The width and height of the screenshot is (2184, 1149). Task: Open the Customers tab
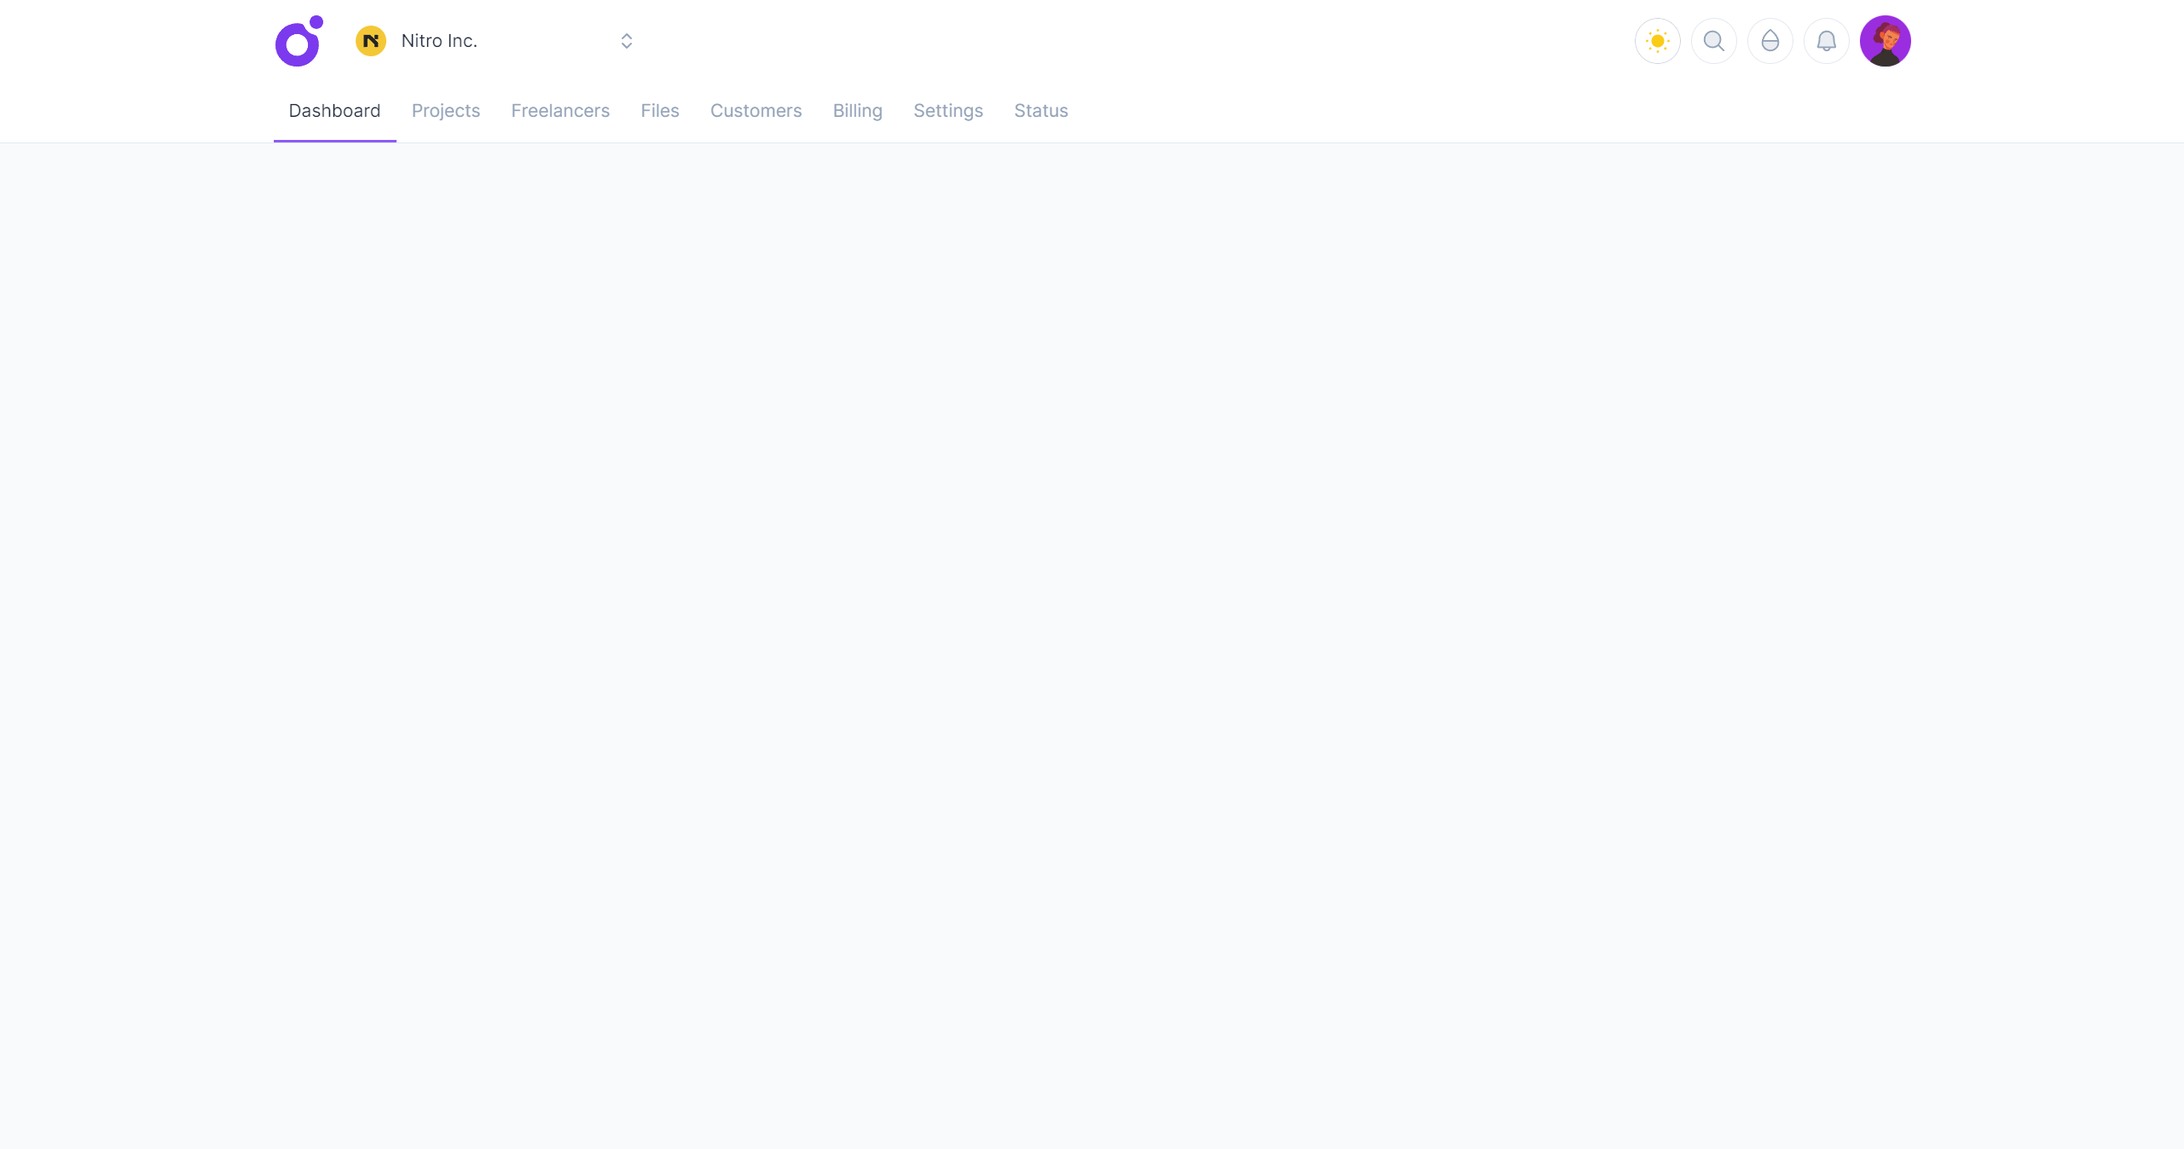tap(755, 111)
